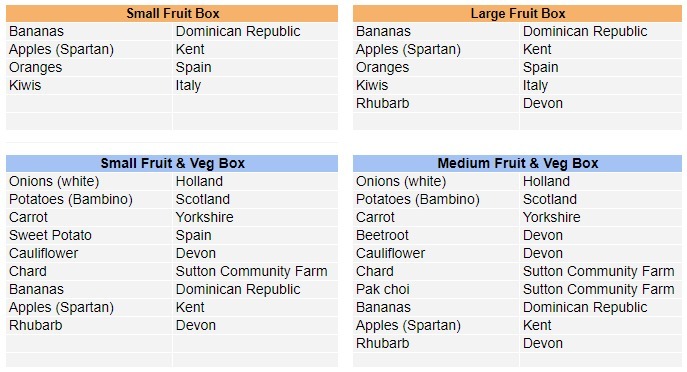Select the Beetroot cell
The image size is (687, 372).
436,235
